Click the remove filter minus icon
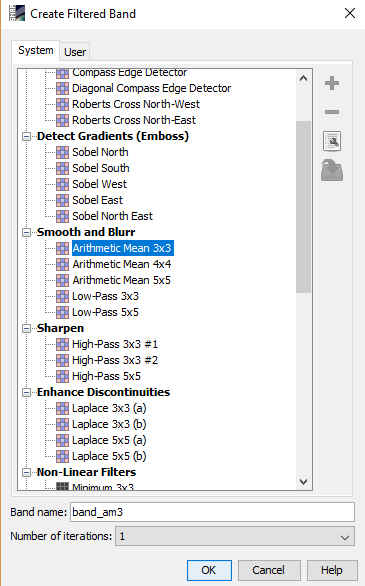Screen dimensions: 365x586 [332, 112]
